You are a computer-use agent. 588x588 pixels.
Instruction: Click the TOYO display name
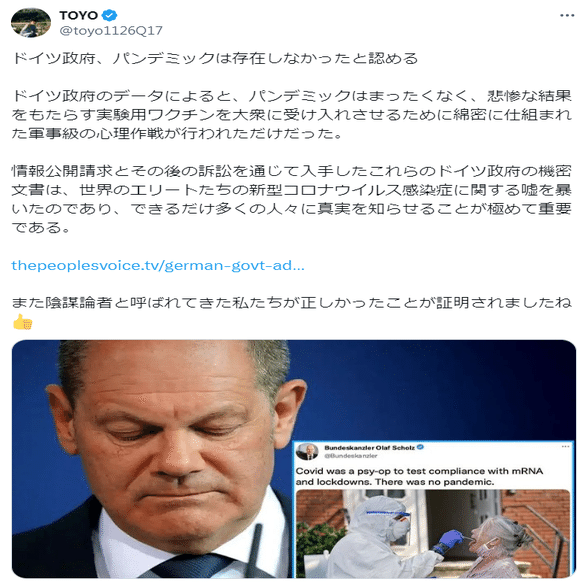click(x=78, y=15)
